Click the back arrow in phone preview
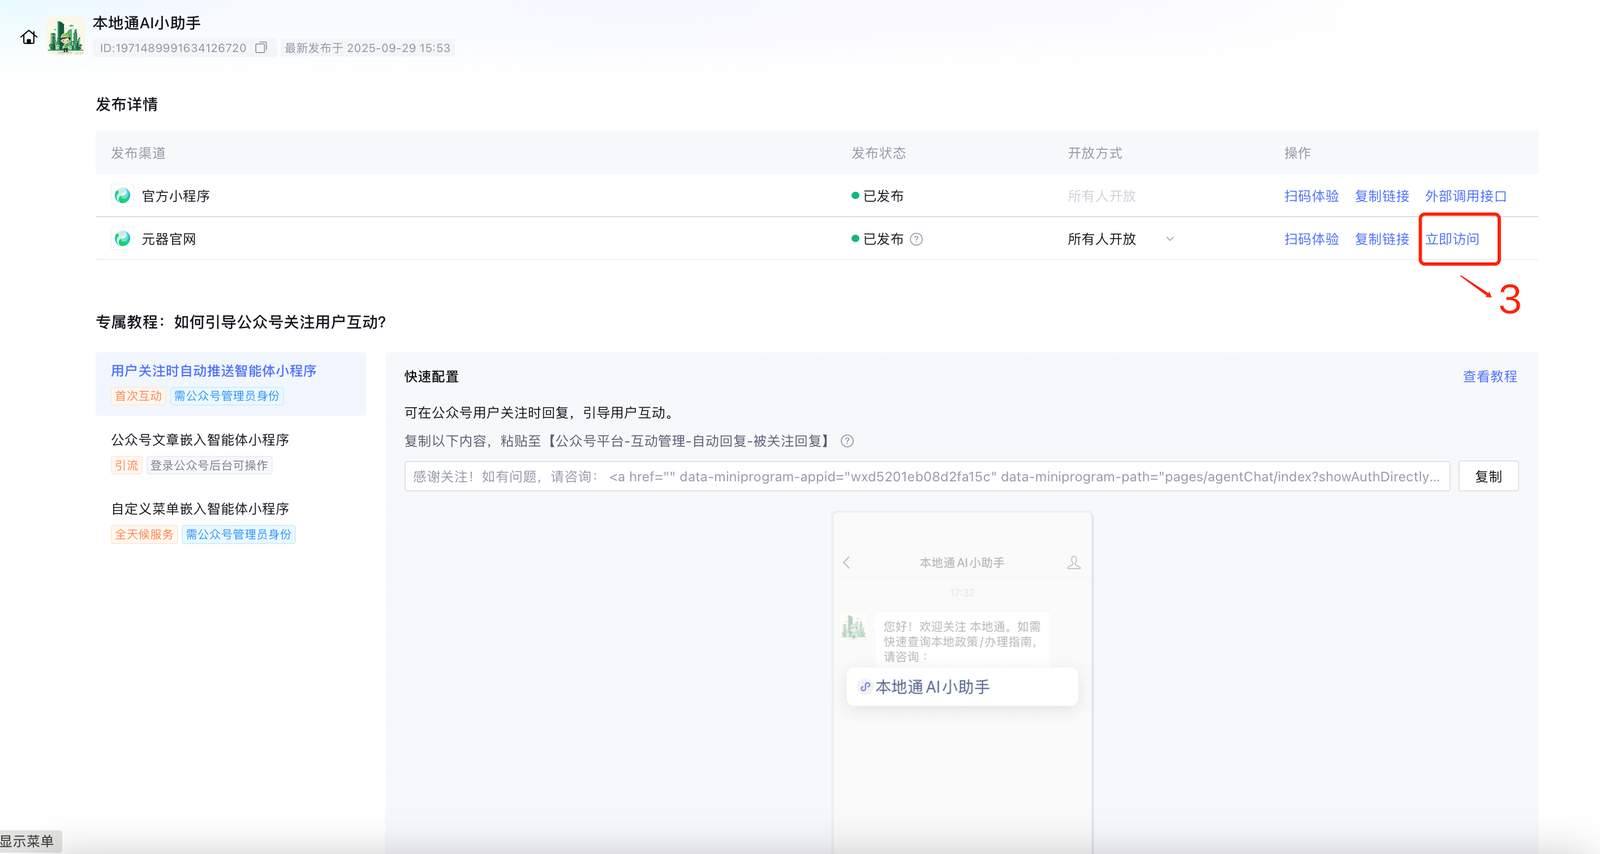 [x=847, y=563]
